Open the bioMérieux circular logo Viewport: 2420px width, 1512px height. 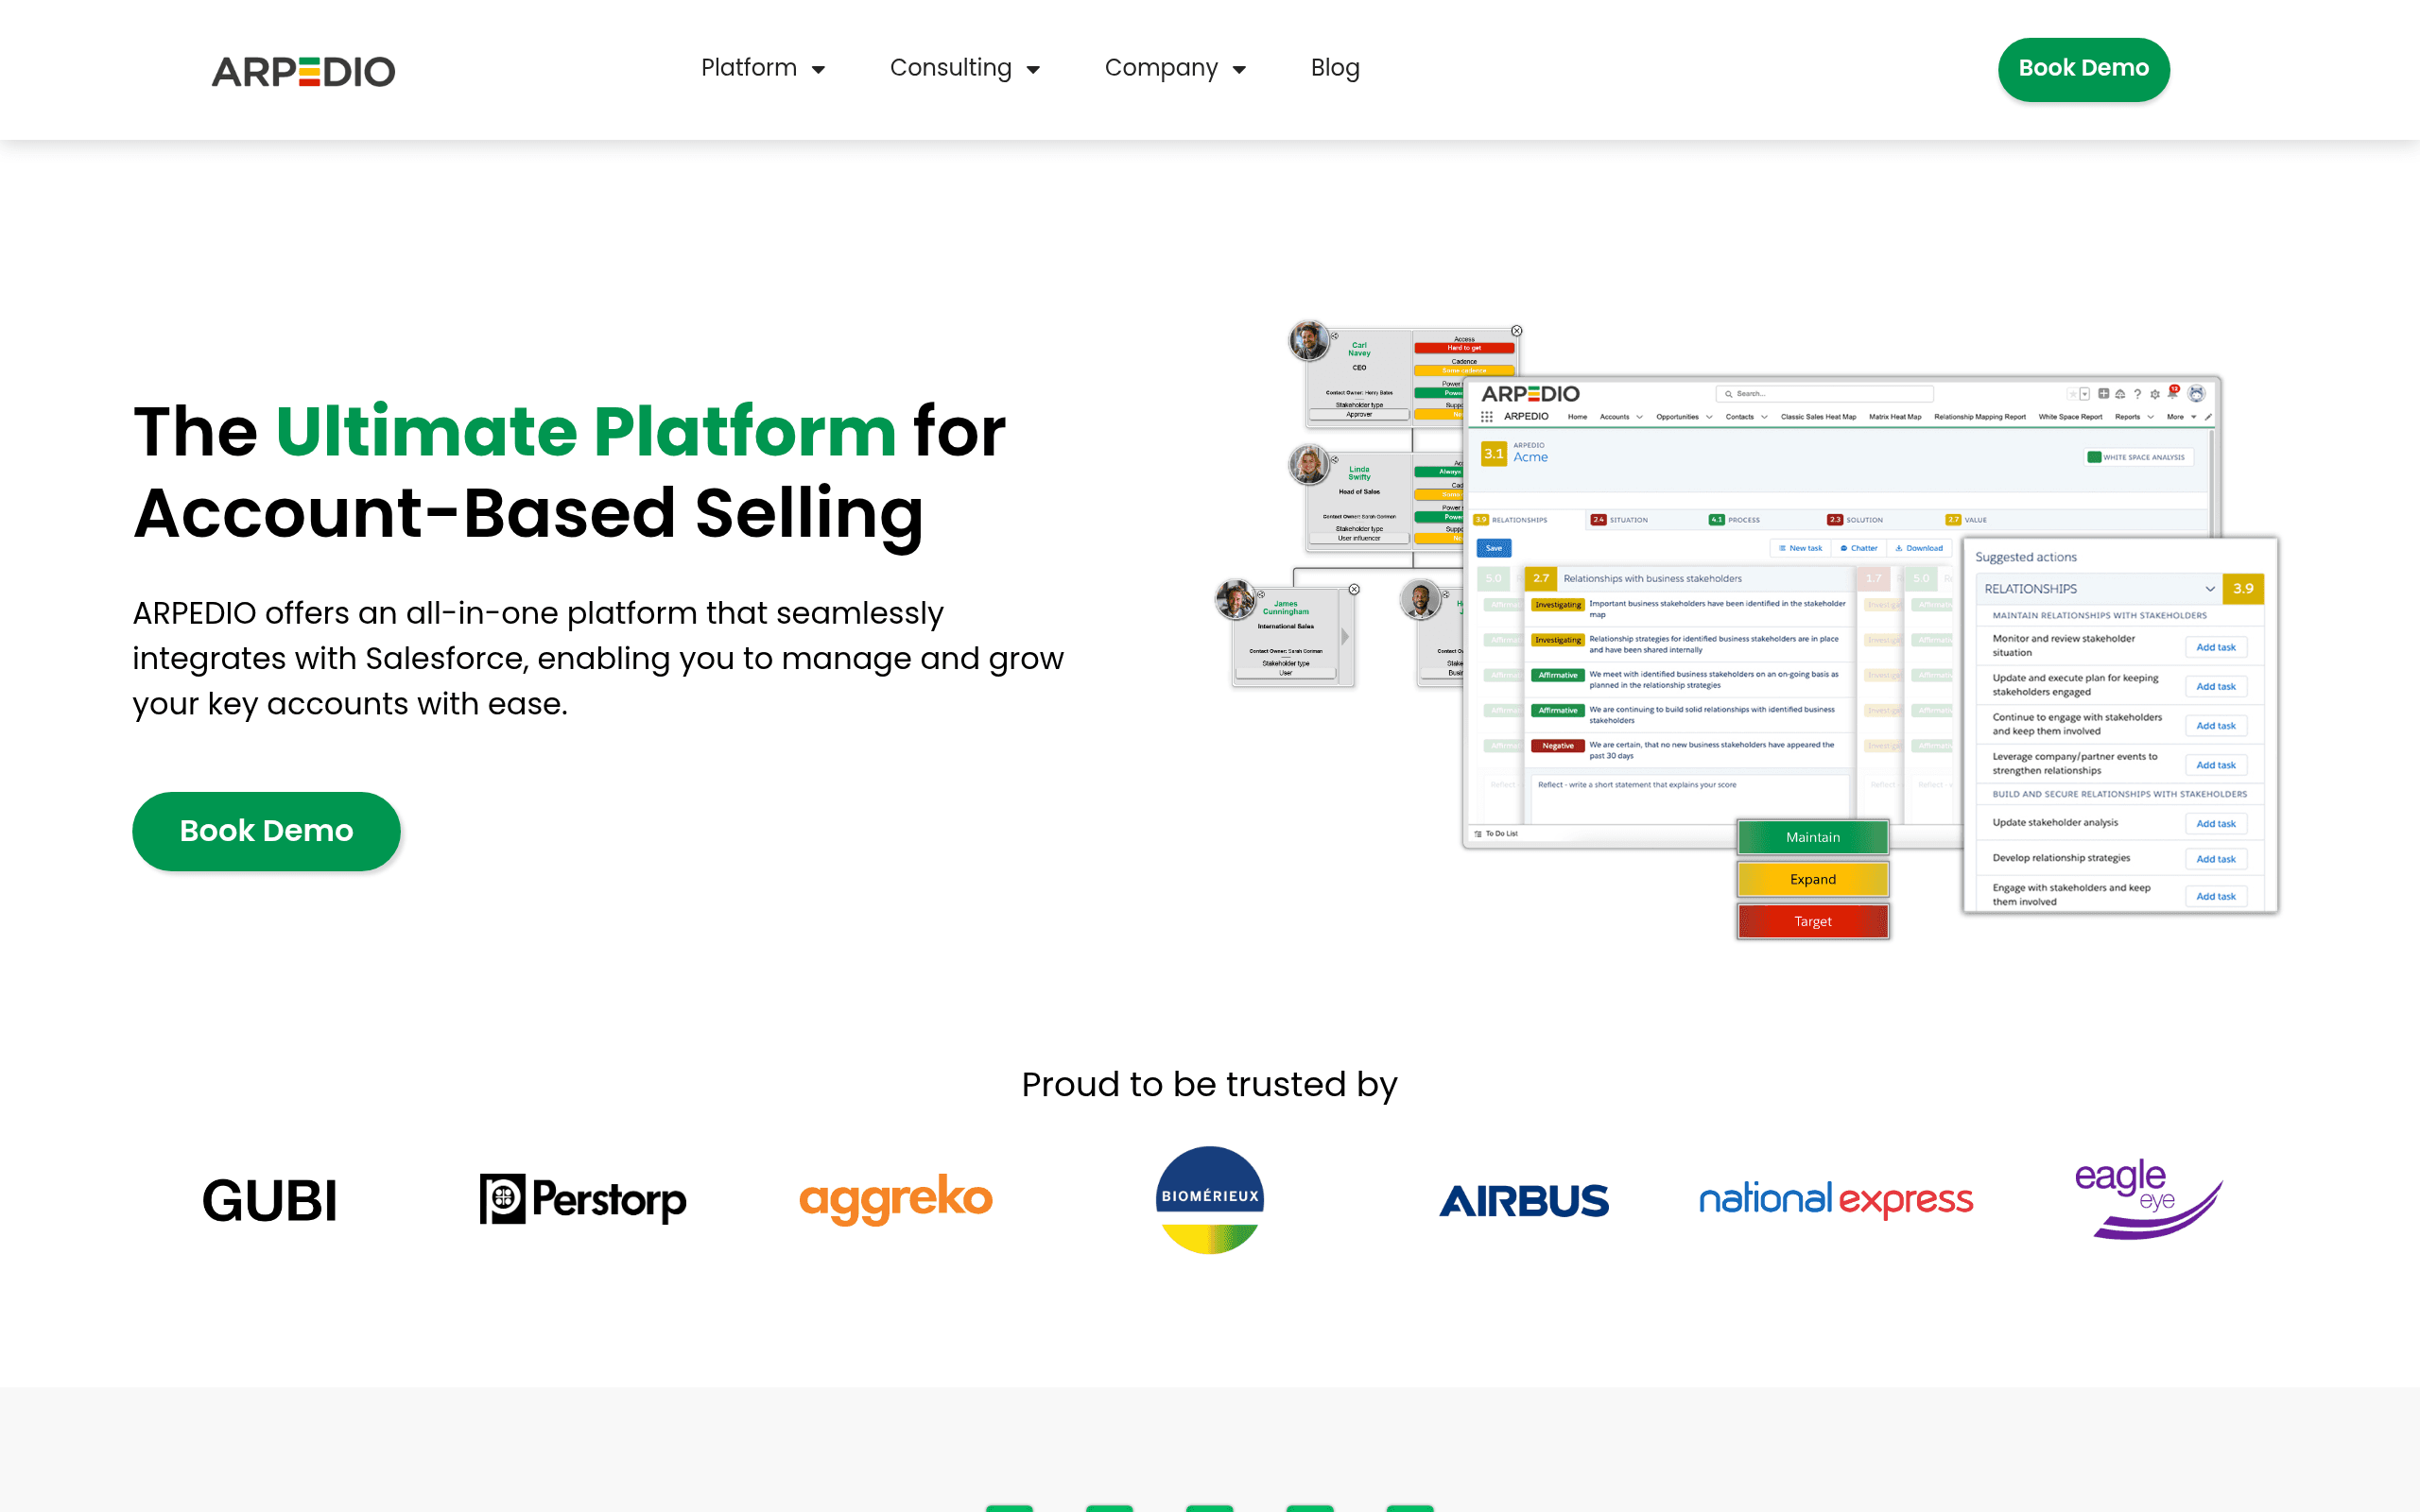tap(1210, 1200)
